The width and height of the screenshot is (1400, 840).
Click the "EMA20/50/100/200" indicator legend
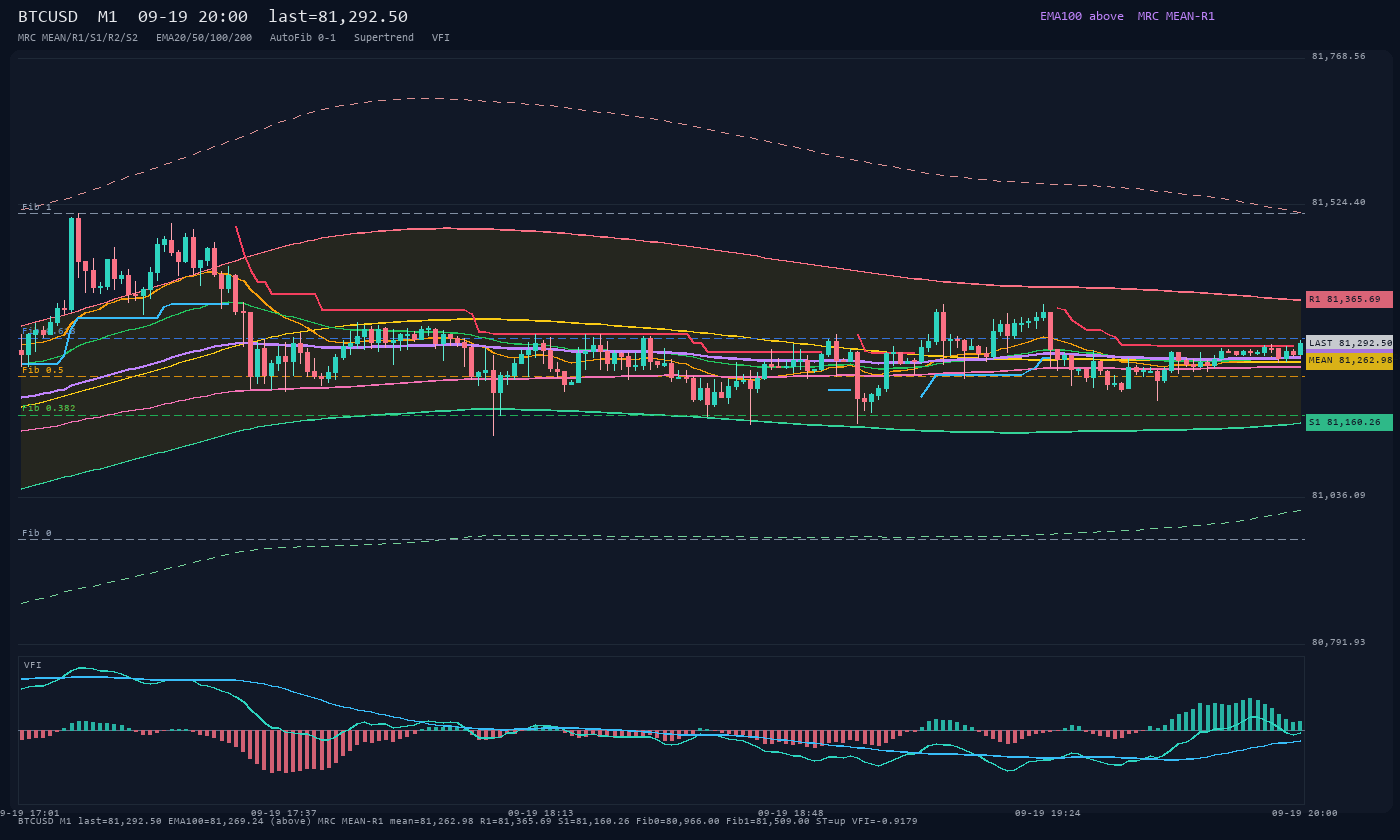click(204, 37)
